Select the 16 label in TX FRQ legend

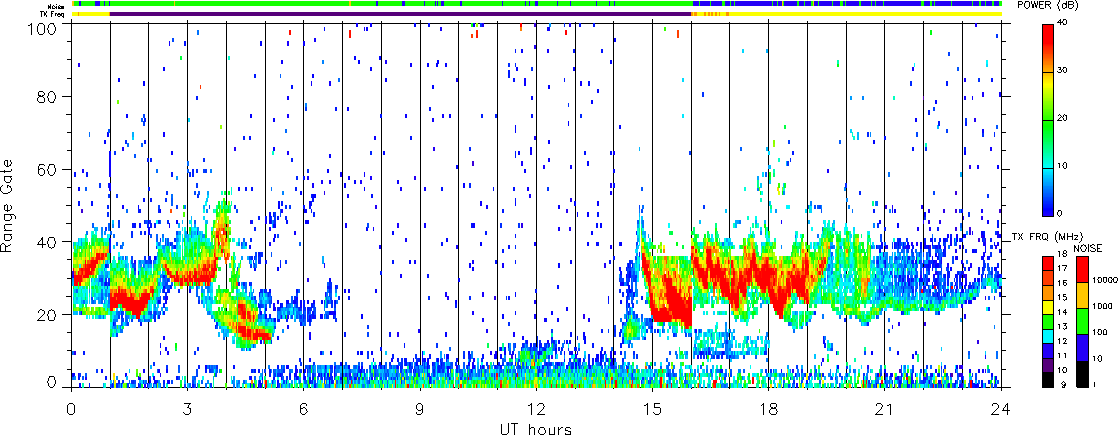[x=1062, y=283]
